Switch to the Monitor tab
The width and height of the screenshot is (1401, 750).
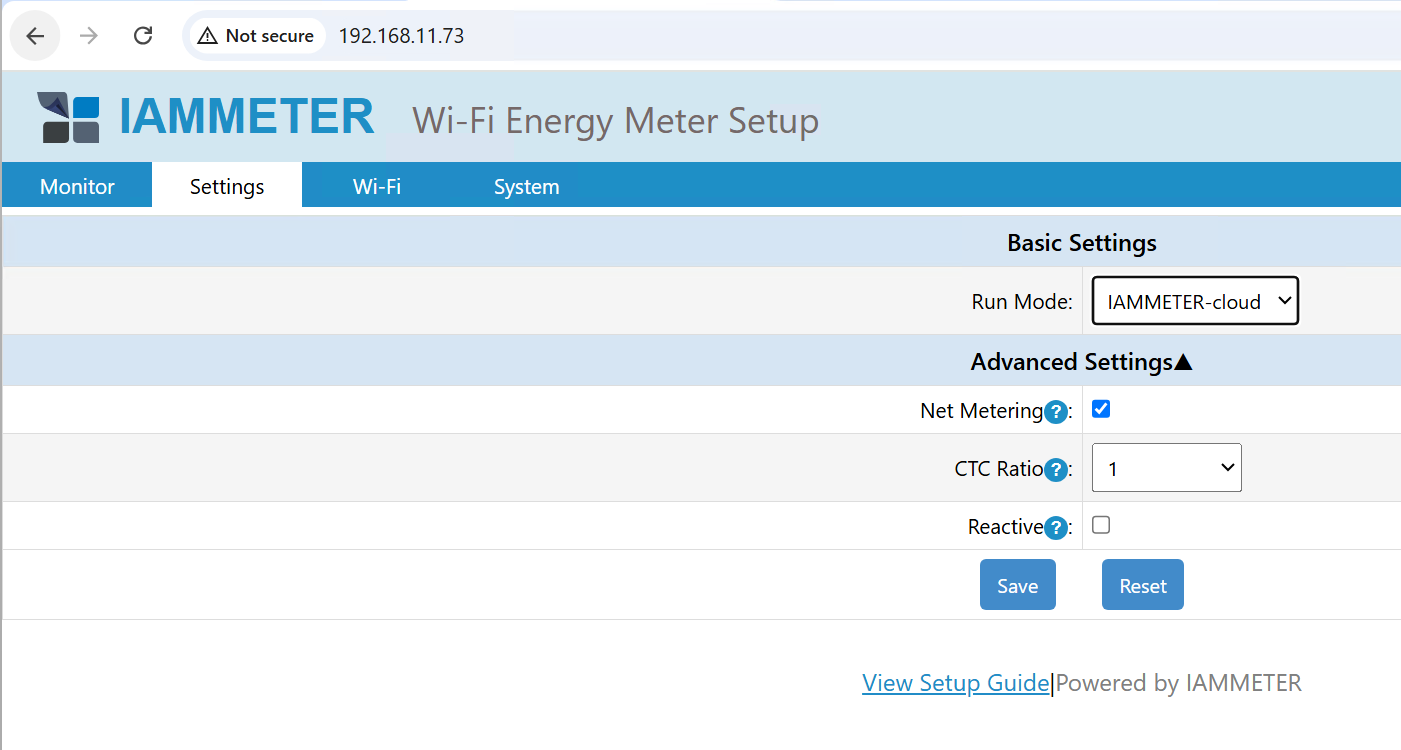point(77,186)
